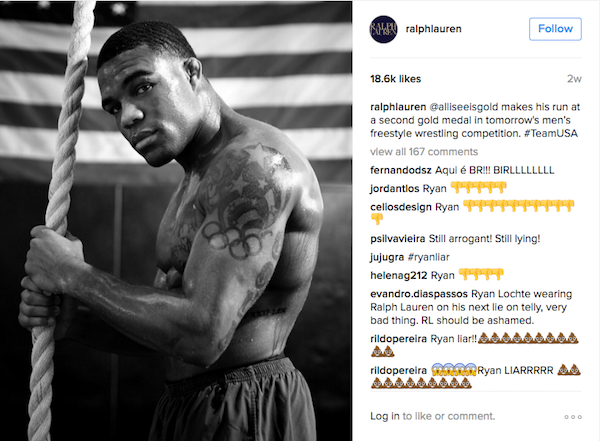Open evandro.diaspassos profile link
600x441 pixels.
(419, 294)
